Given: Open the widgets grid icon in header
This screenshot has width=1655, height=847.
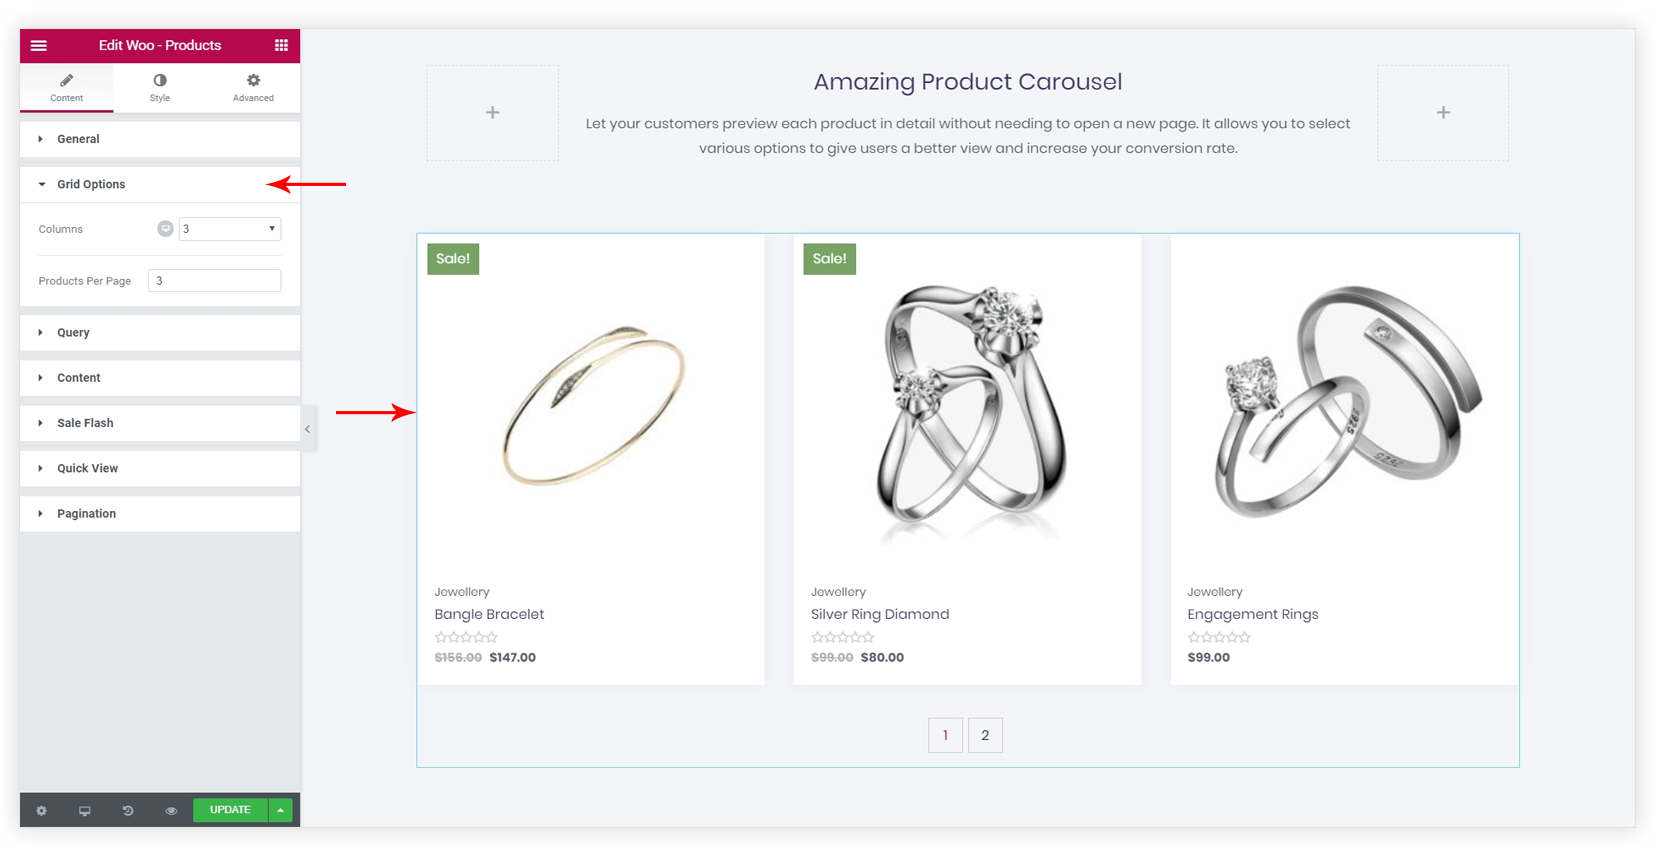Looking at the screenshot, I should click(x=281, y=45).
